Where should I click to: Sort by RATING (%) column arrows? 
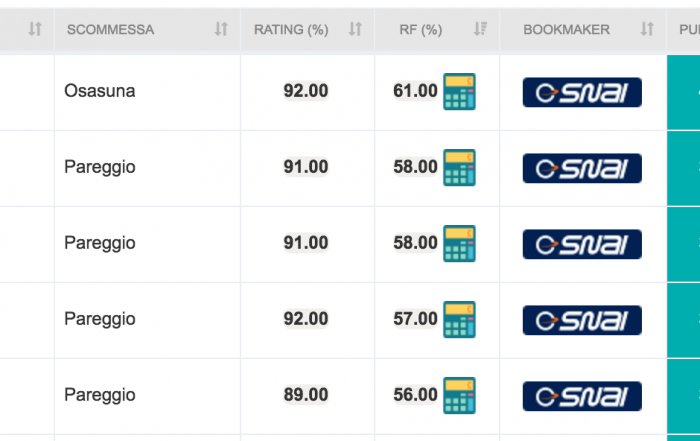[x=355, y=29]
